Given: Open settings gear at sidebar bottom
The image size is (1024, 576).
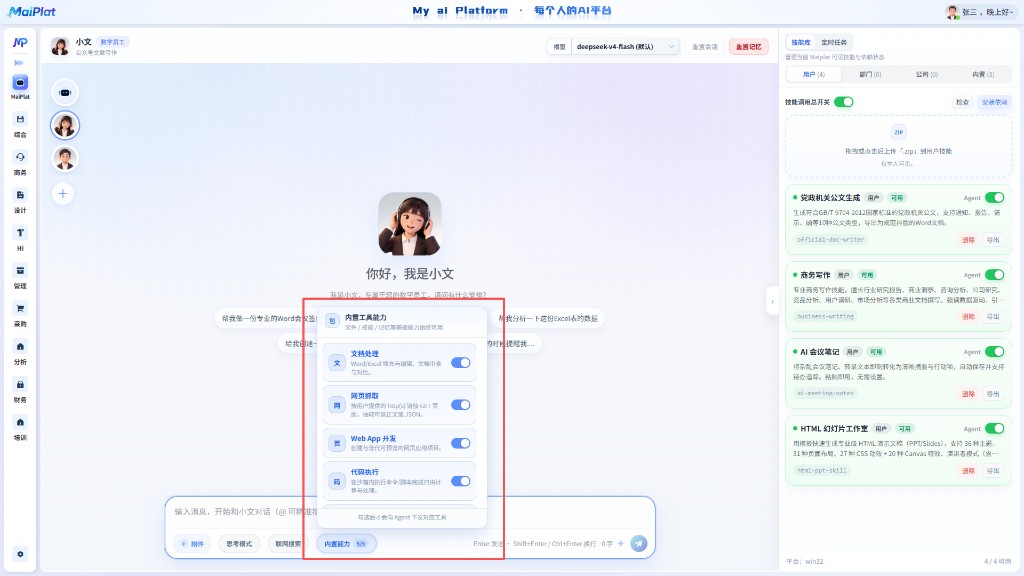Looking at the screenshot, I should (x=20, y=554).
